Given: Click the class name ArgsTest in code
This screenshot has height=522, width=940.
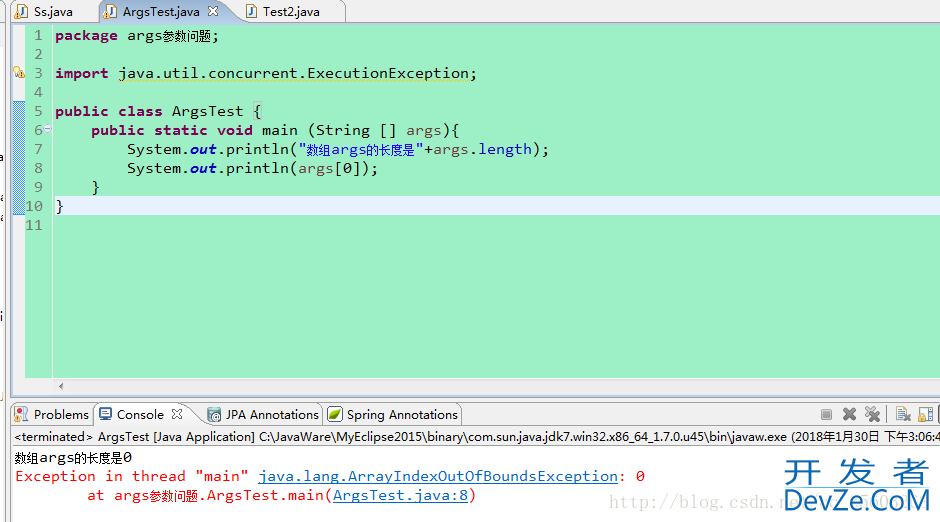Looking at the screenshot, I should [207, 111].
